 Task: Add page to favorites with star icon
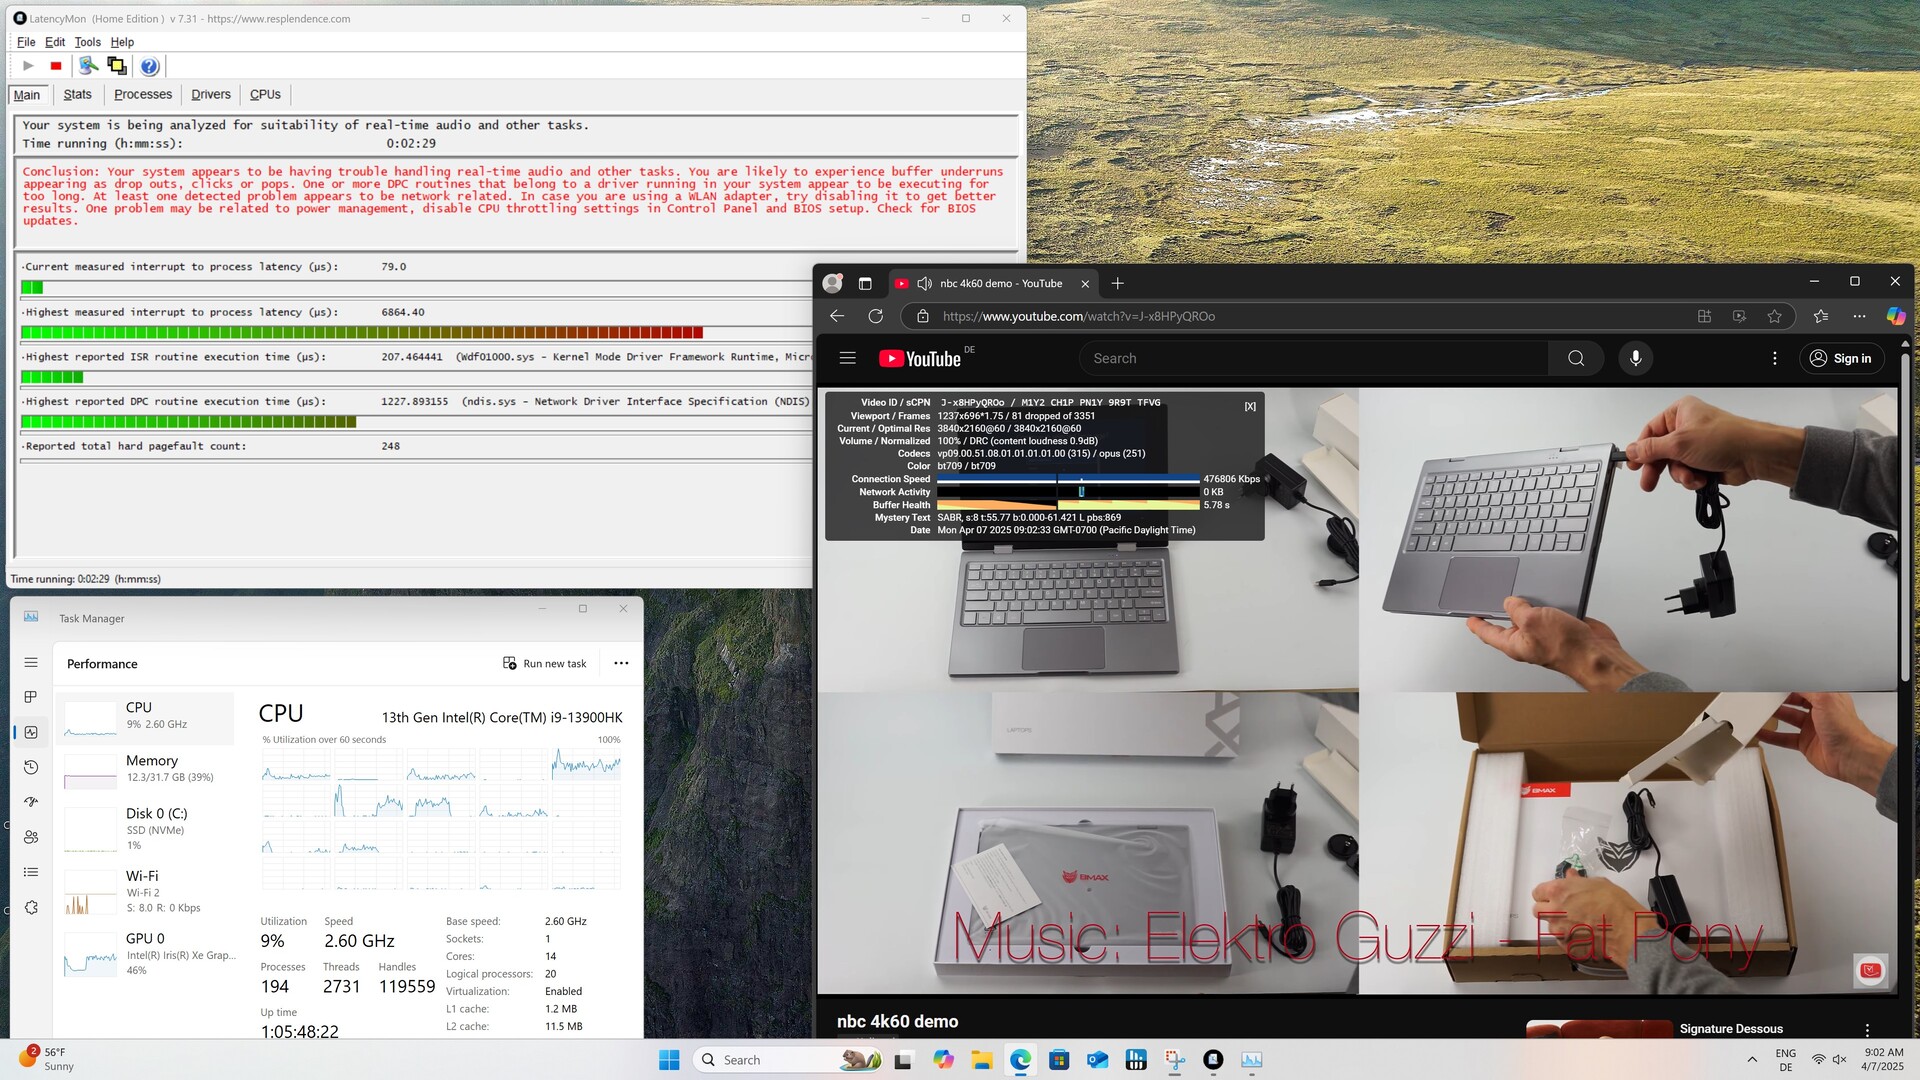1774,316
